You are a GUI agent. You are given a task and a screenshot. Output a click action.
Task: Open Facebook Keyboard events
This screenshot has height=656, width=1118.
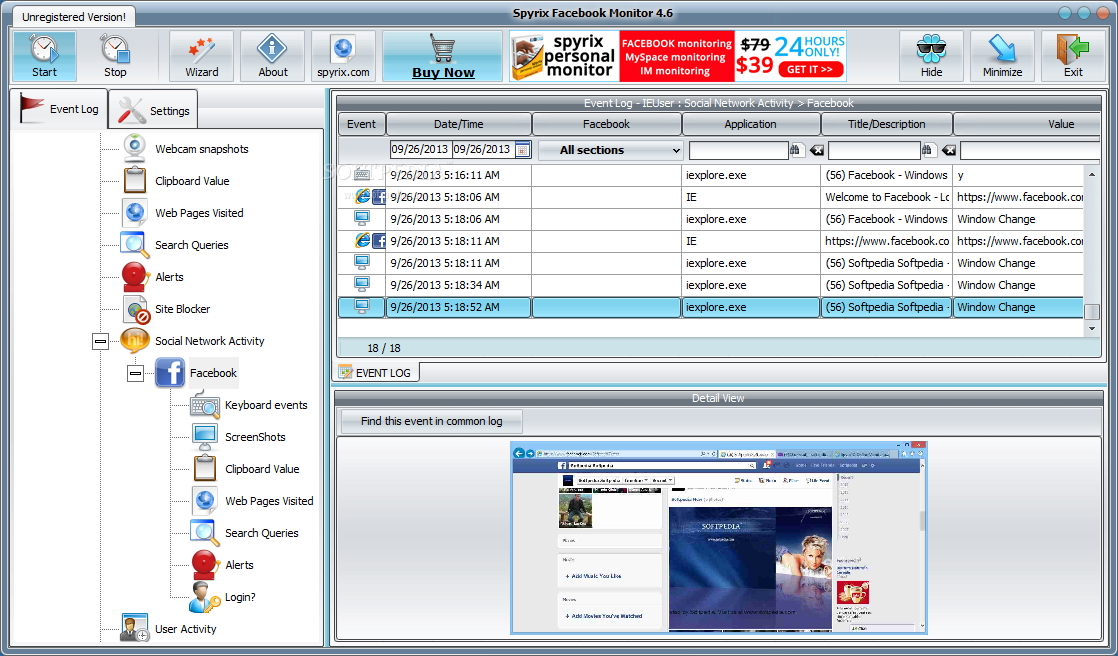266,405
